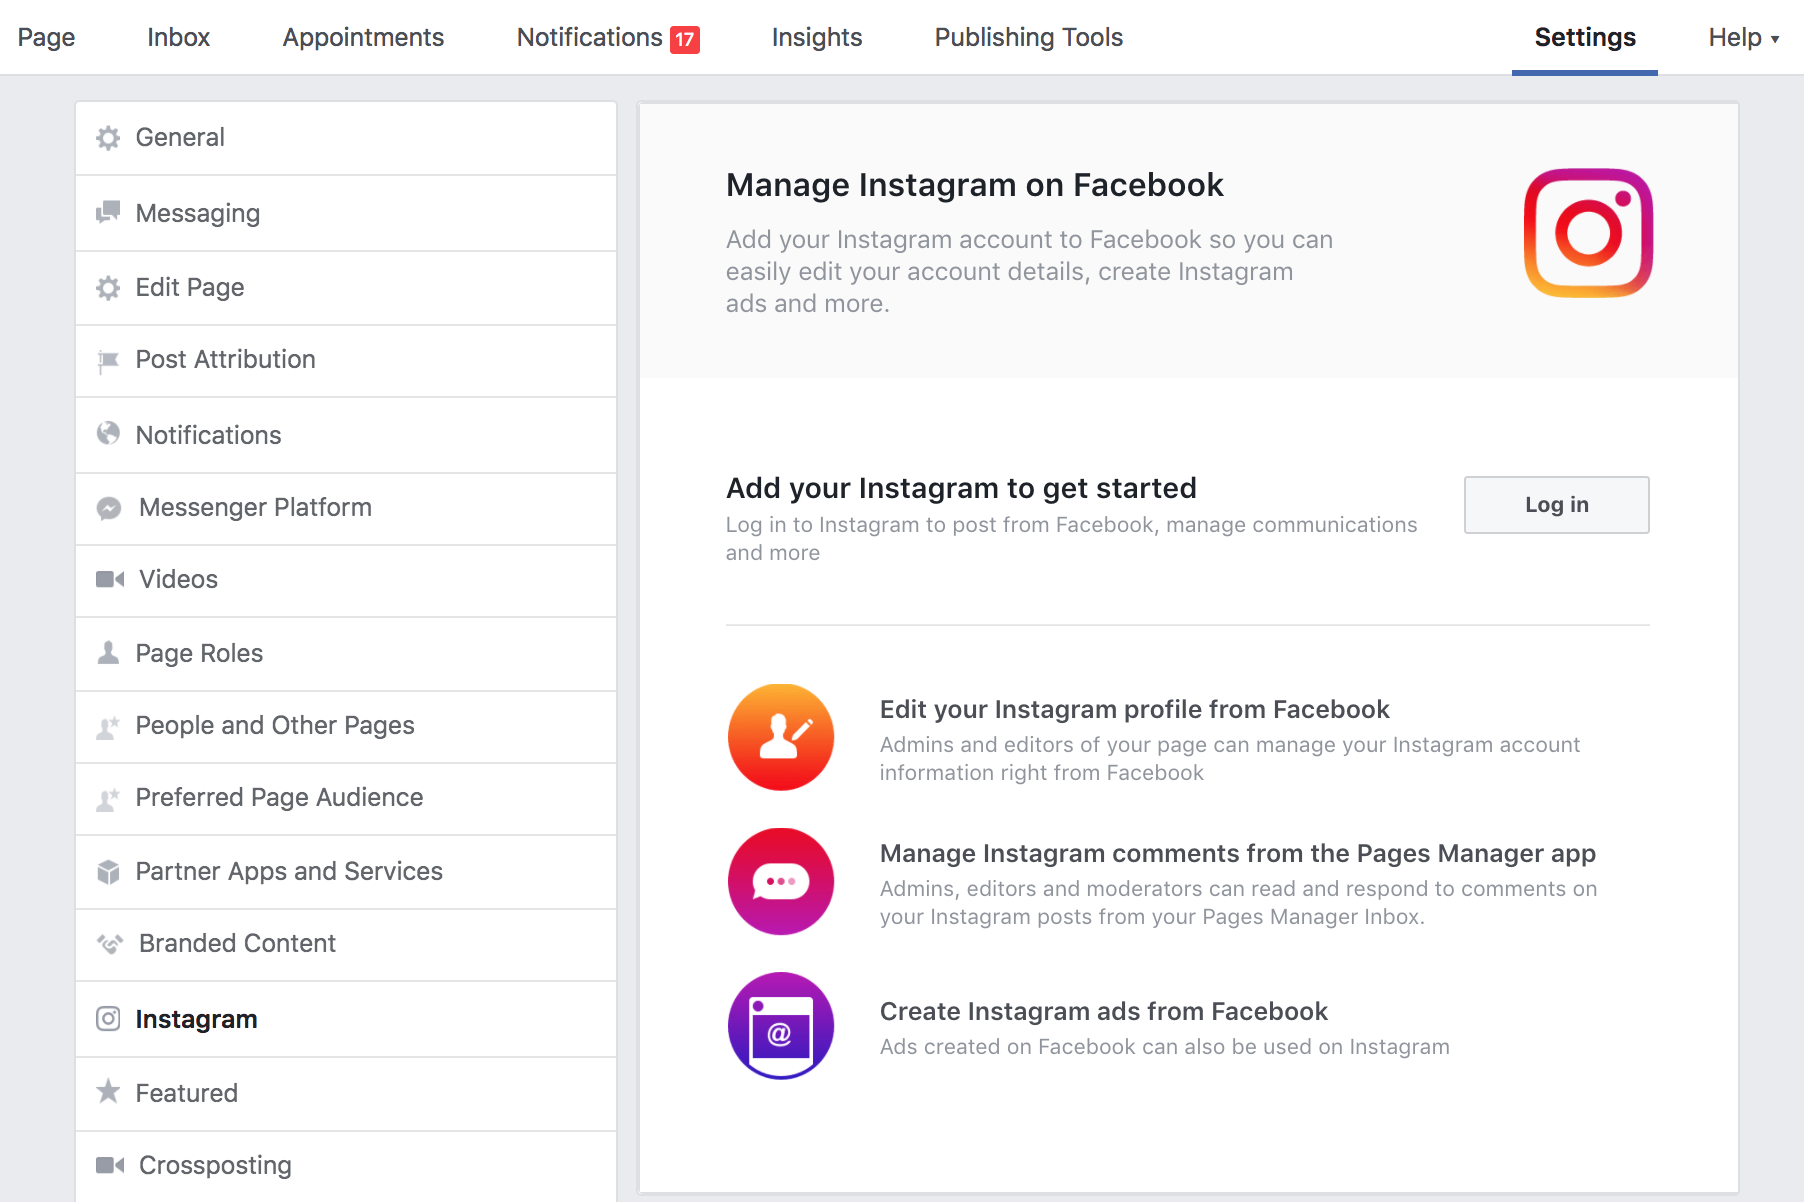The image size is (1804, 1202).
Task: Click the pink comments bubble icon
Action: 781,881
